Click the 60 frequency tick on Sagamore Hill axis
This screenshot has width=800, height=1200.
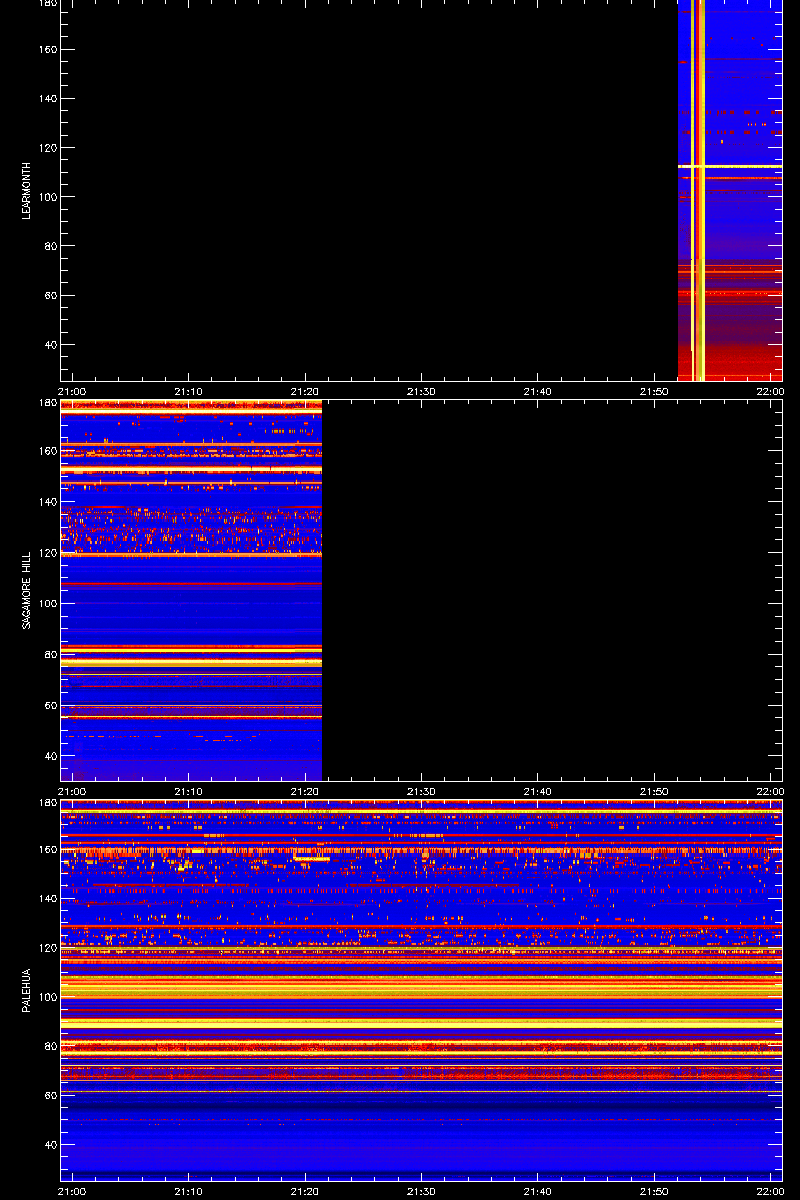[x=50, y=706]
